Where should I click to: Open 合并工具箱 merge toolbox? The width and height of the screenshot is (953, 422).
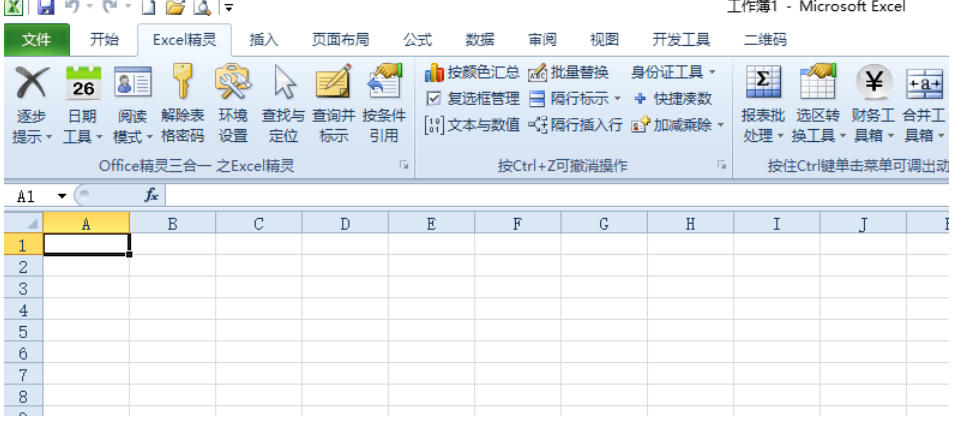coord(924,104)
